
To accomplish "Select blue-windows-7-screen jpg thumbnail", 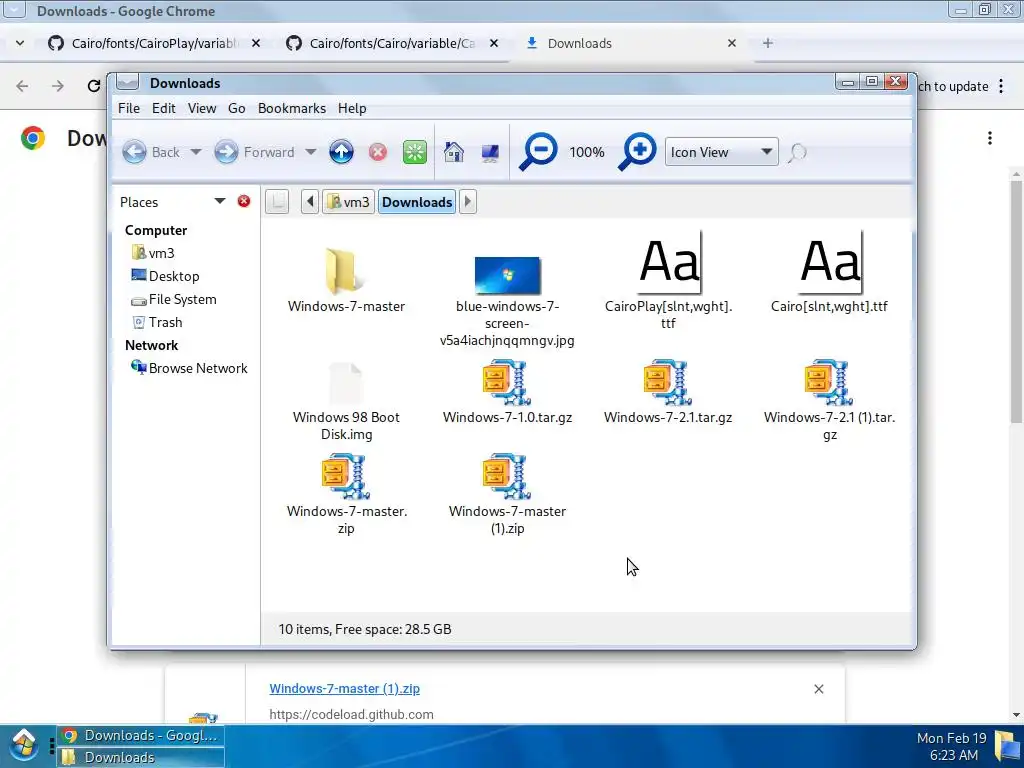I will point(507,300).
